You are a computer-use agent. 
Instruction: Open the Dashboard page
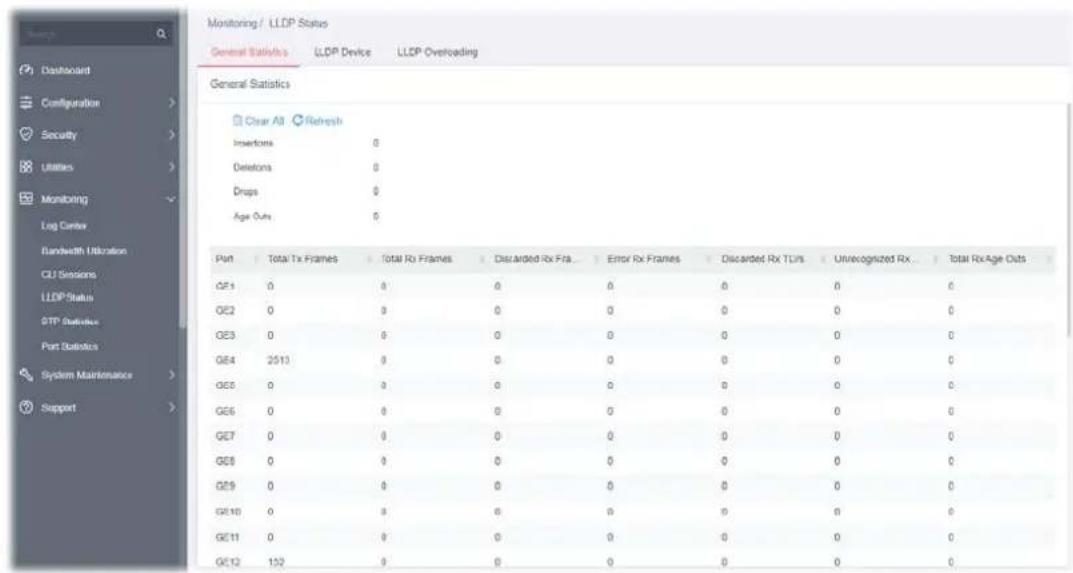[x=68, y=71]
